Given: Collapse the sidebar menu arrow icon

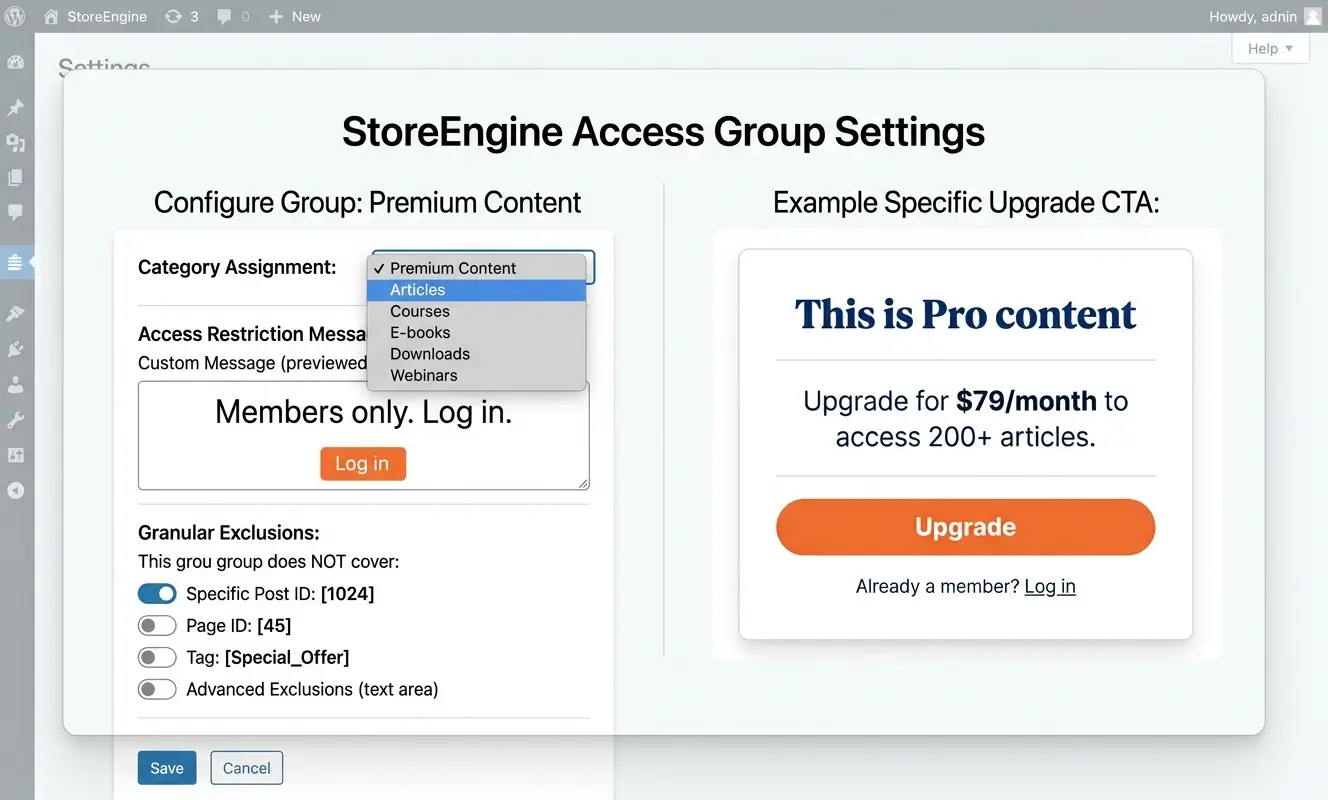Looking at the screenshot, I should [15, 490].
